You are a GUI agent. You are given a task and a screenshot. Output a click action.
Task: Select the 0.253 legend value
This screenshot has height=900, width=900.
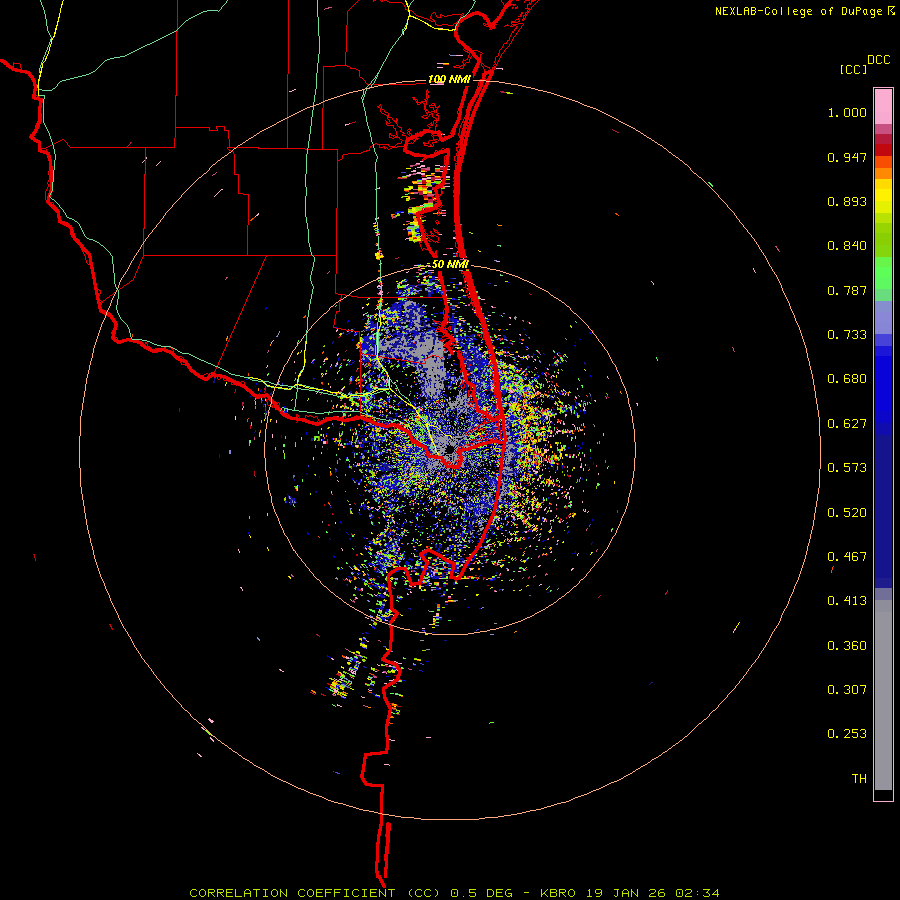[x=847, y=734]
